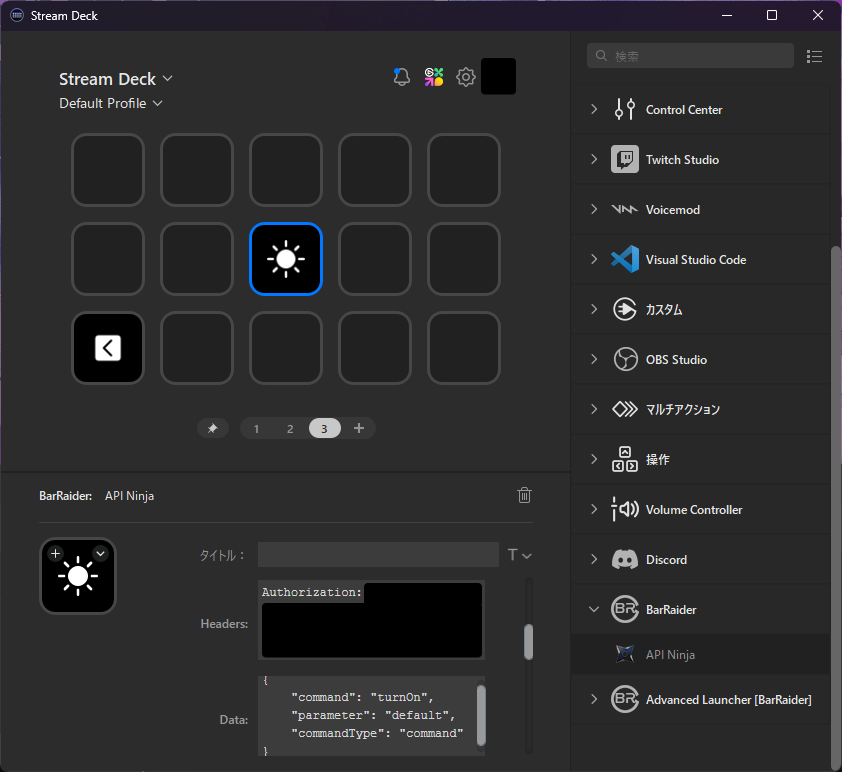This screenshot has height=772, width=842.
Task: Switch to page 2
Action: [x=290, y=428]
